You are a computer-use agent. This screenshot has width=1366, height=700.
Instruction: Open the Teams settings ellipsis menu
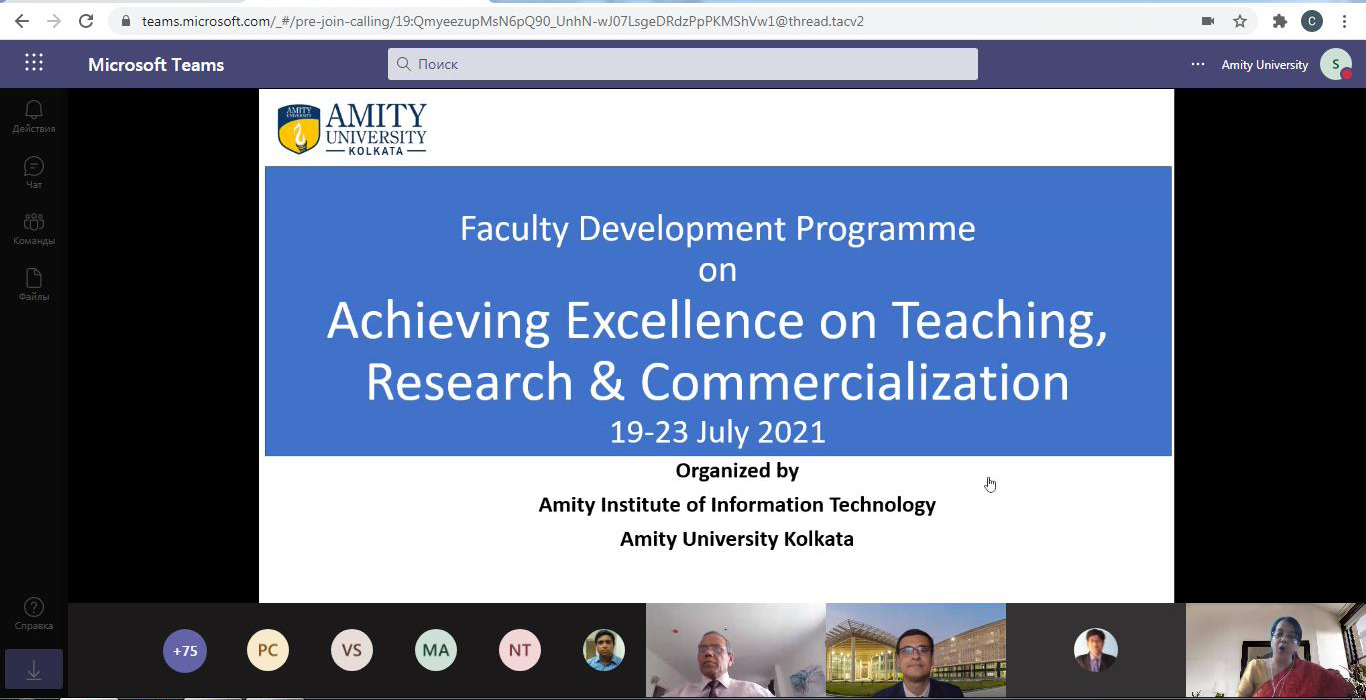pos(1198,64)
